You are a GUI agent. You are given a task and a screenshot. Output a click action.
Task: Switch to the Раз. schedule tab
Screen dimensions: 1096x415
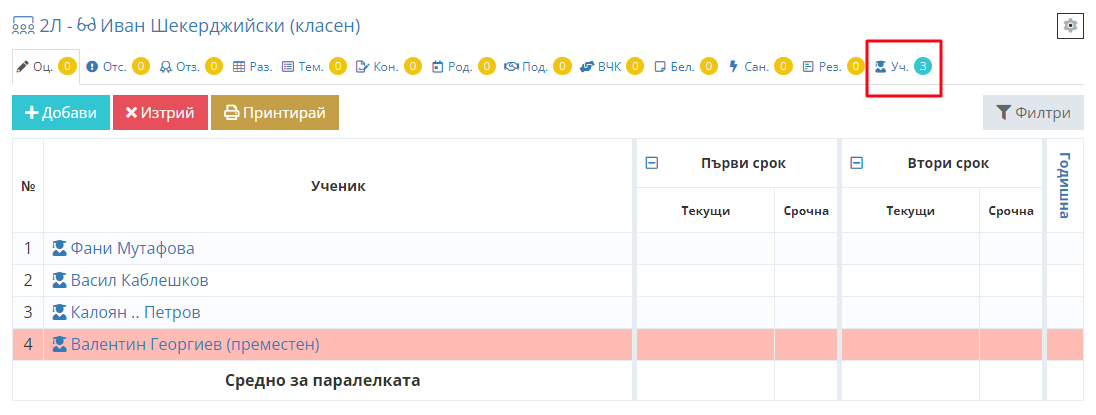click(252, 67)
